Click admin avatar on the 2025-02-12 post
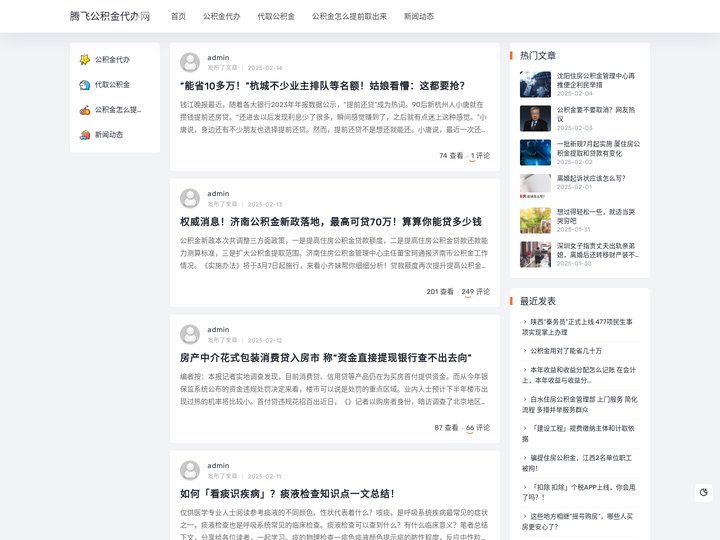This screenshot has width=720, height=540. tap(190, 334)
